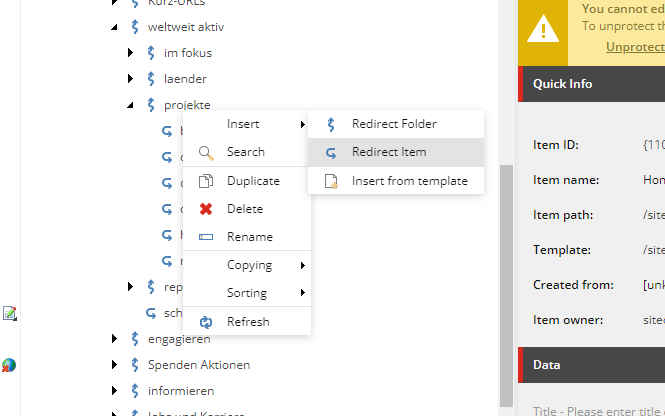Choose Duplicate from the context menu
665x416 pixels.
click(246, 181)
